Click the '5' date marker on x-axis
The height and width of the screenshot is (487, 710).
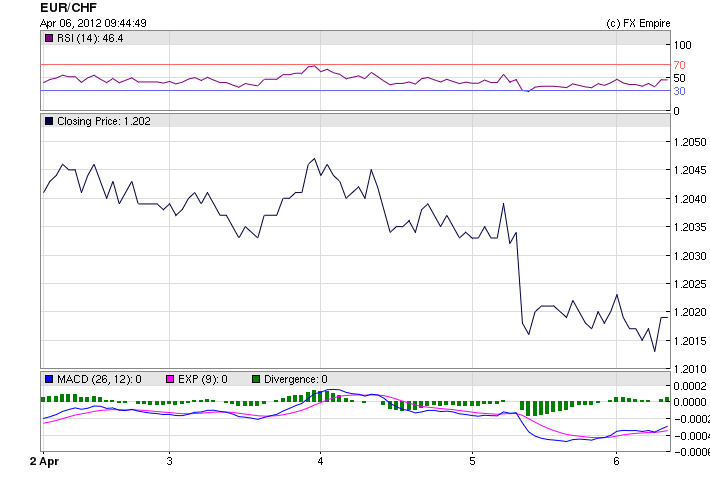(x=472, y=462)
